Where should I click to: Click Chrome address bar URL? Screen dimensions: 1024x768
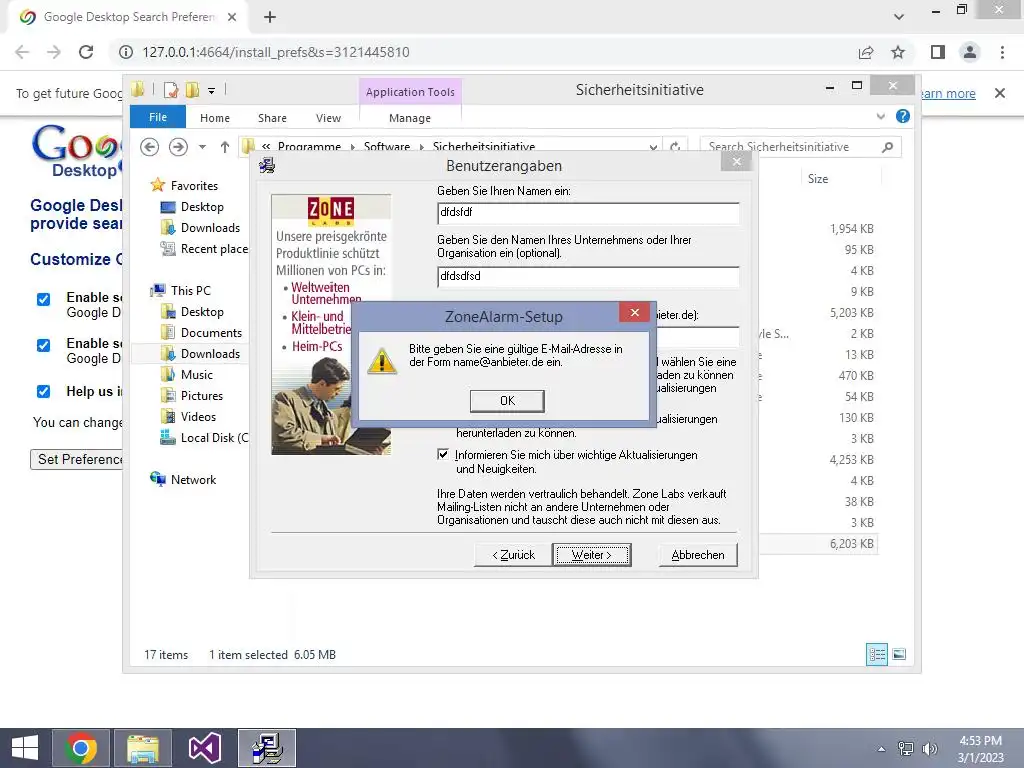click(276, 52)
